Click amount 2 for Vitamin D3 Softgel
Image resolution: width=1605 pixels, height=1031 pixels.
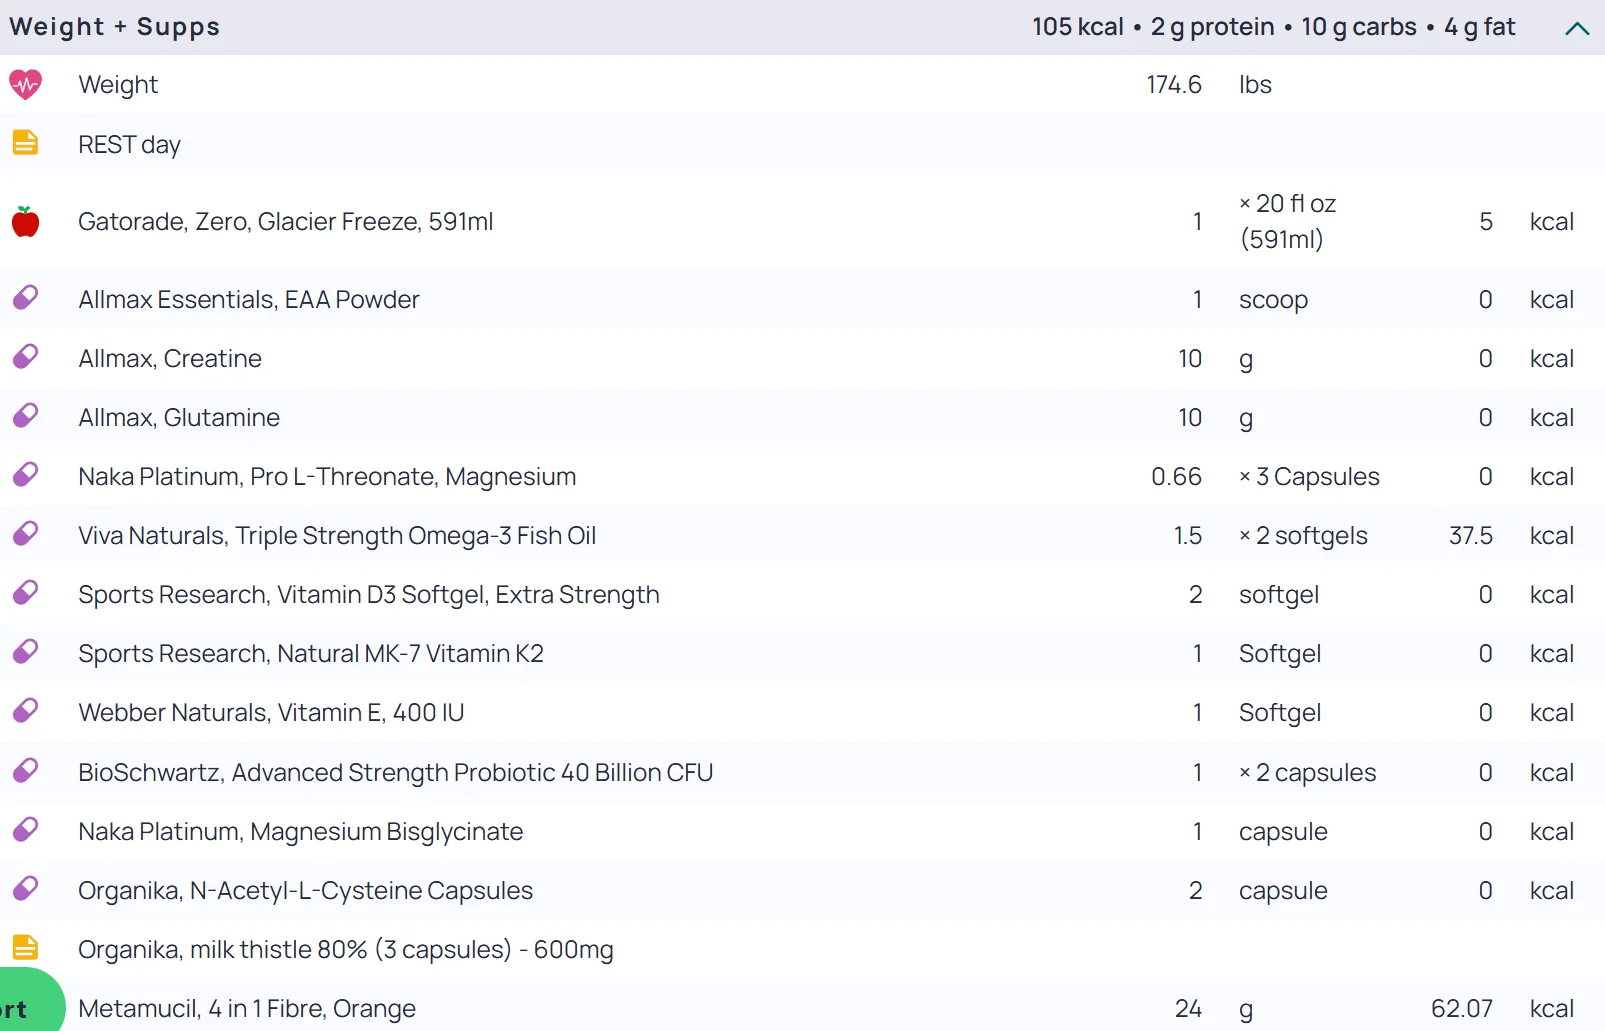(1195, 595)
